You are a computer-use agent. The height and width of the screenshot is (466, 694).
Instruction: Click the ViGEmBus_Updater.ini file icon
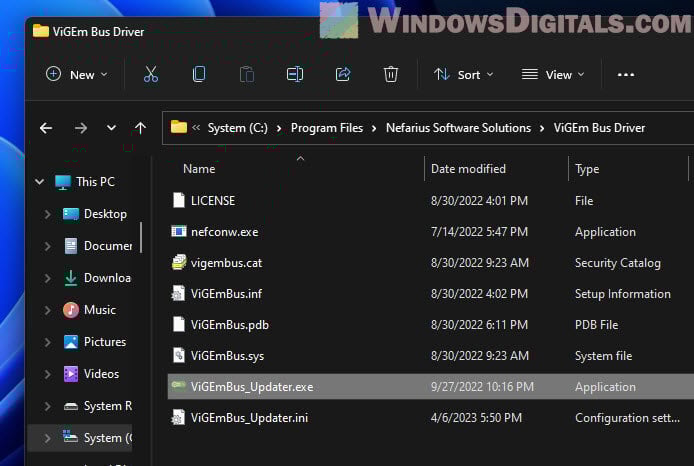(179, 417)
